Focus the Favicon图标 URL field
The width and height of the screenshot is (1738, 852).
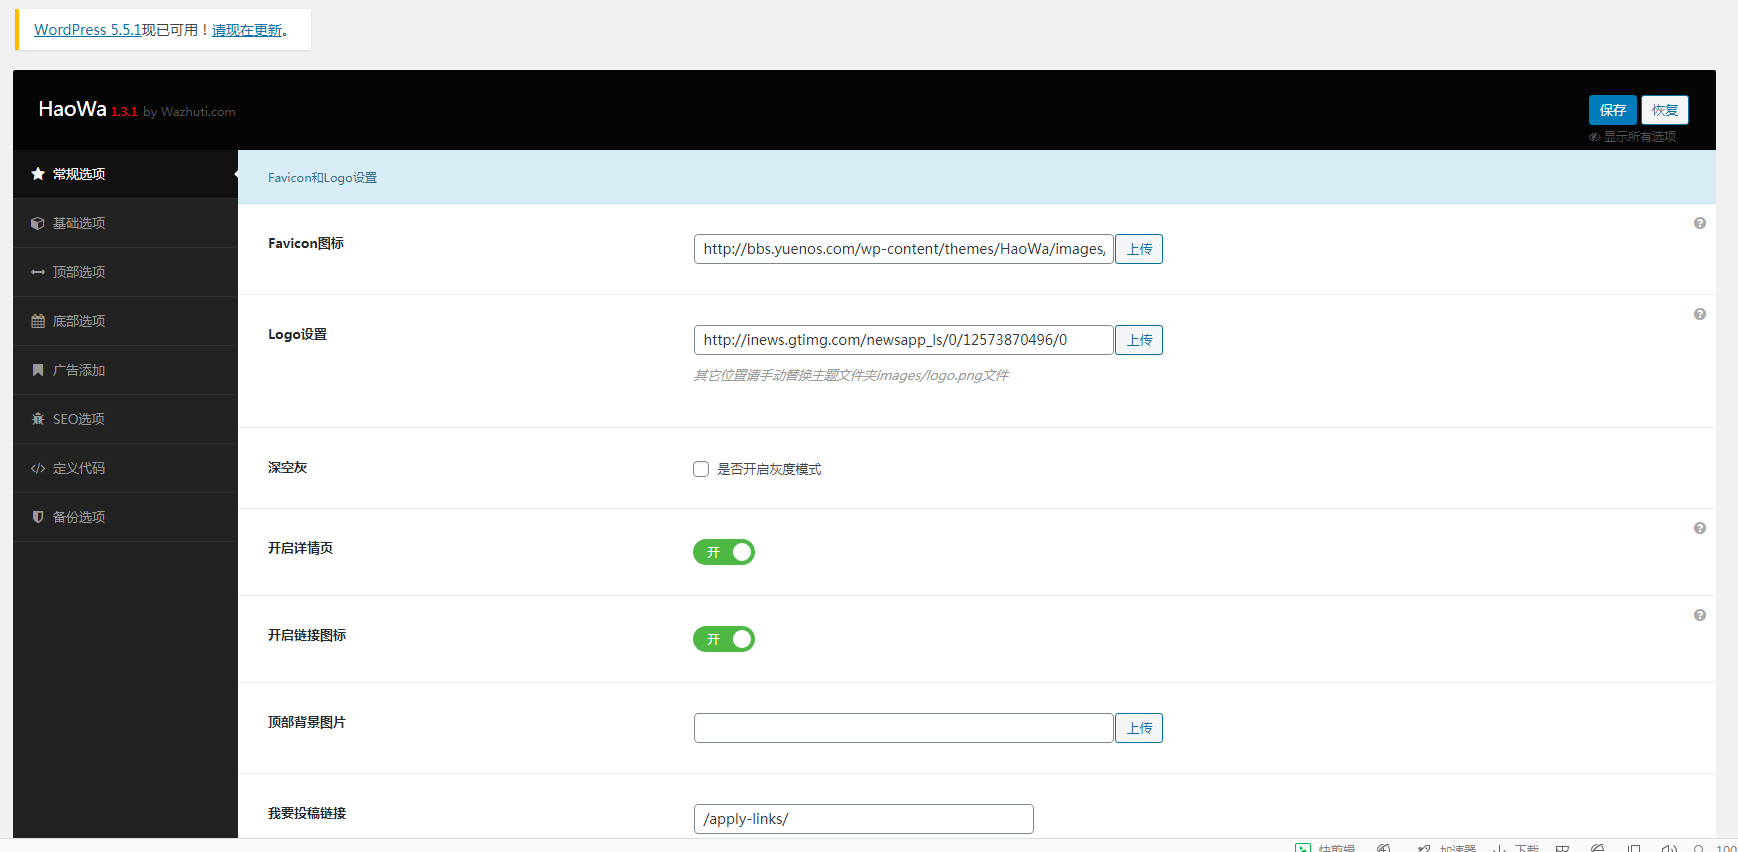(x=904, y=249)
